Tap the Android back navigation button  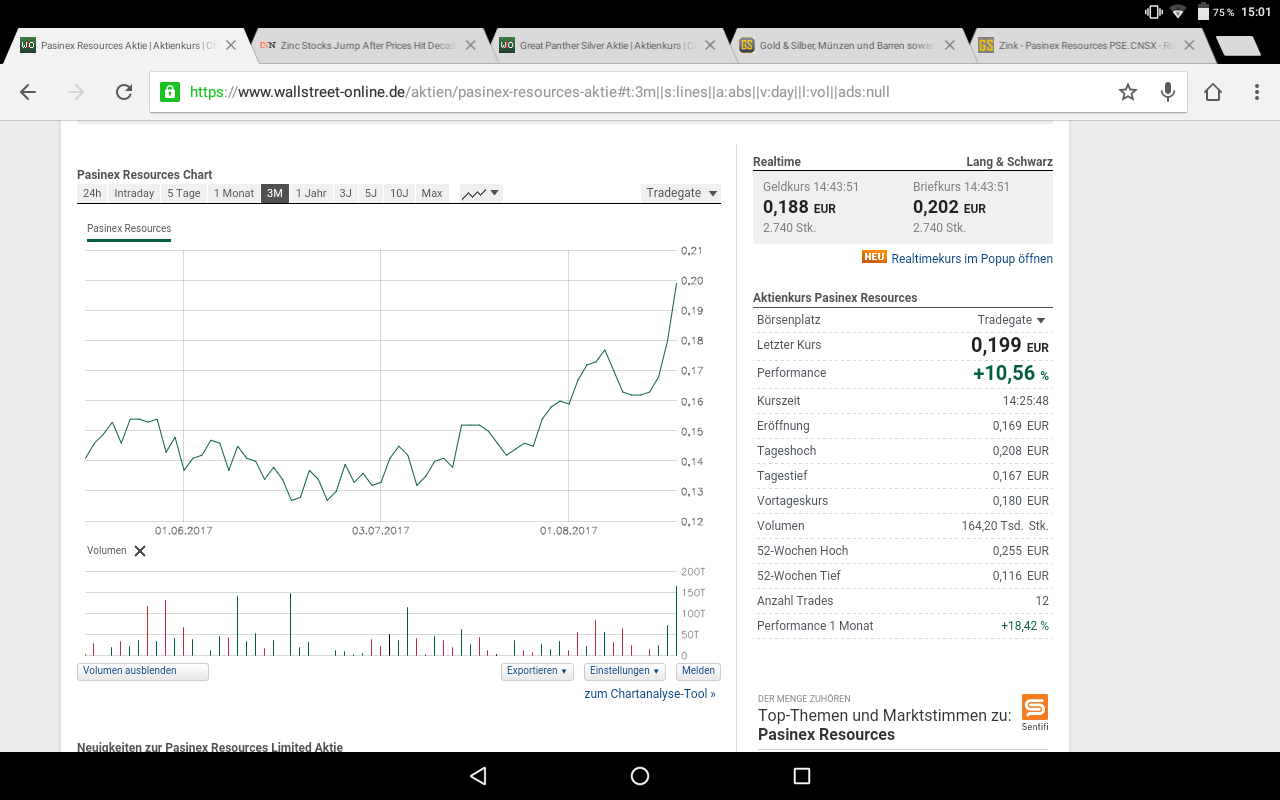coord(478,776)
